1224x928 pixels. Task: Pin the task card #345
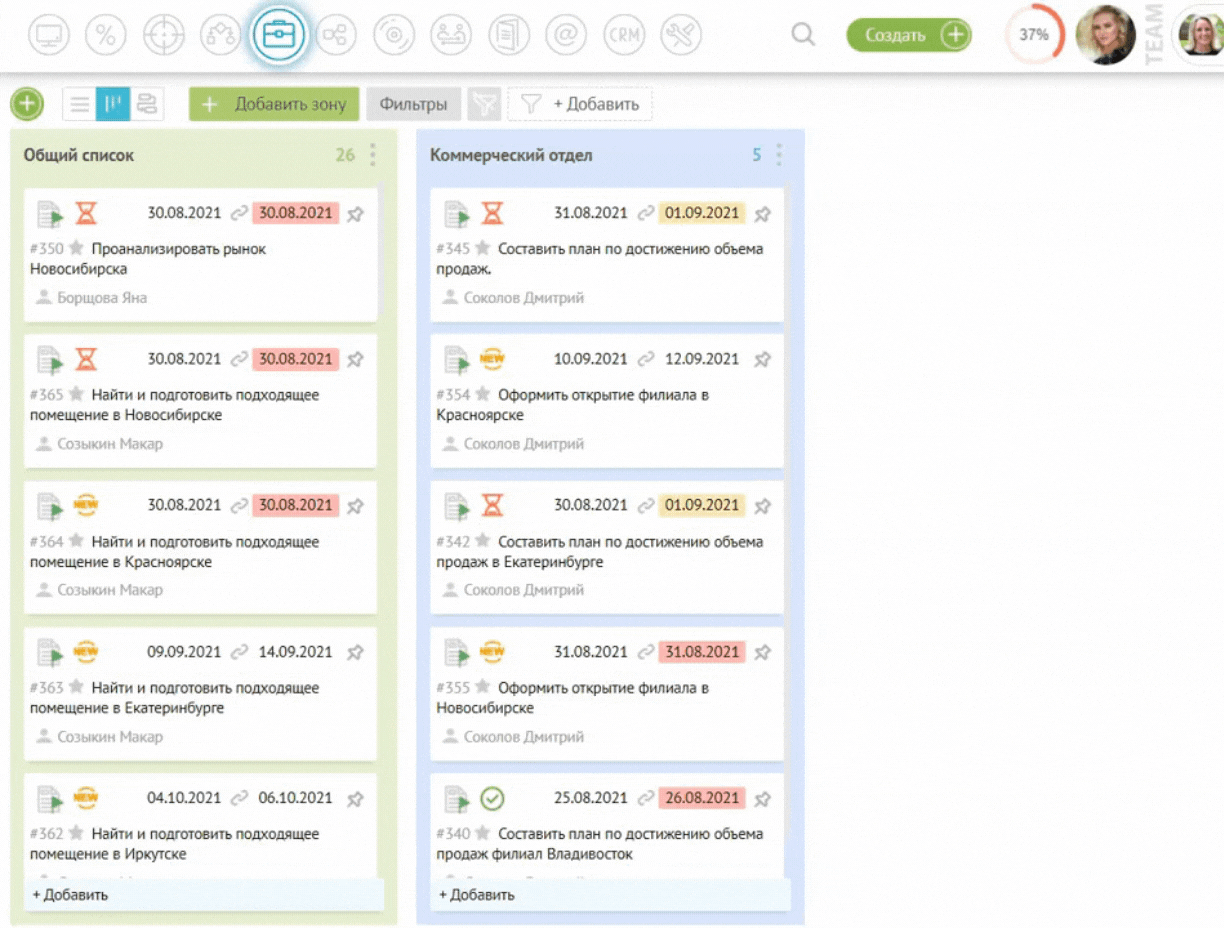pos(764,213)
